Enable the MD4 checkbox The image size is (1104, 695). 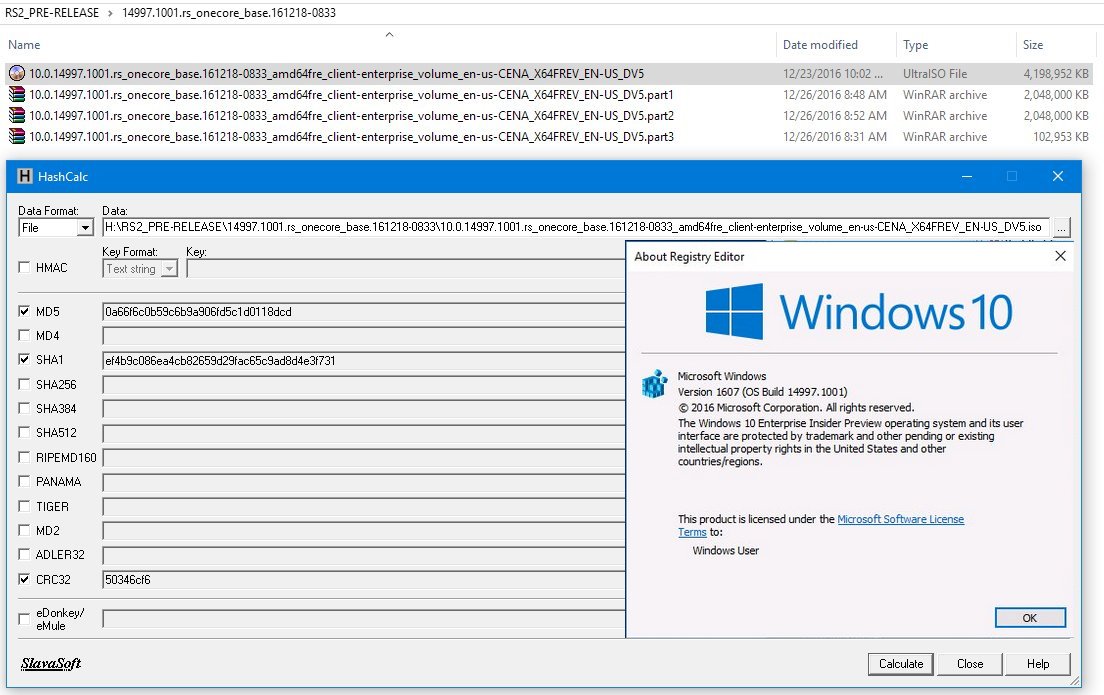pyautogui.click(x=24, y=335)
